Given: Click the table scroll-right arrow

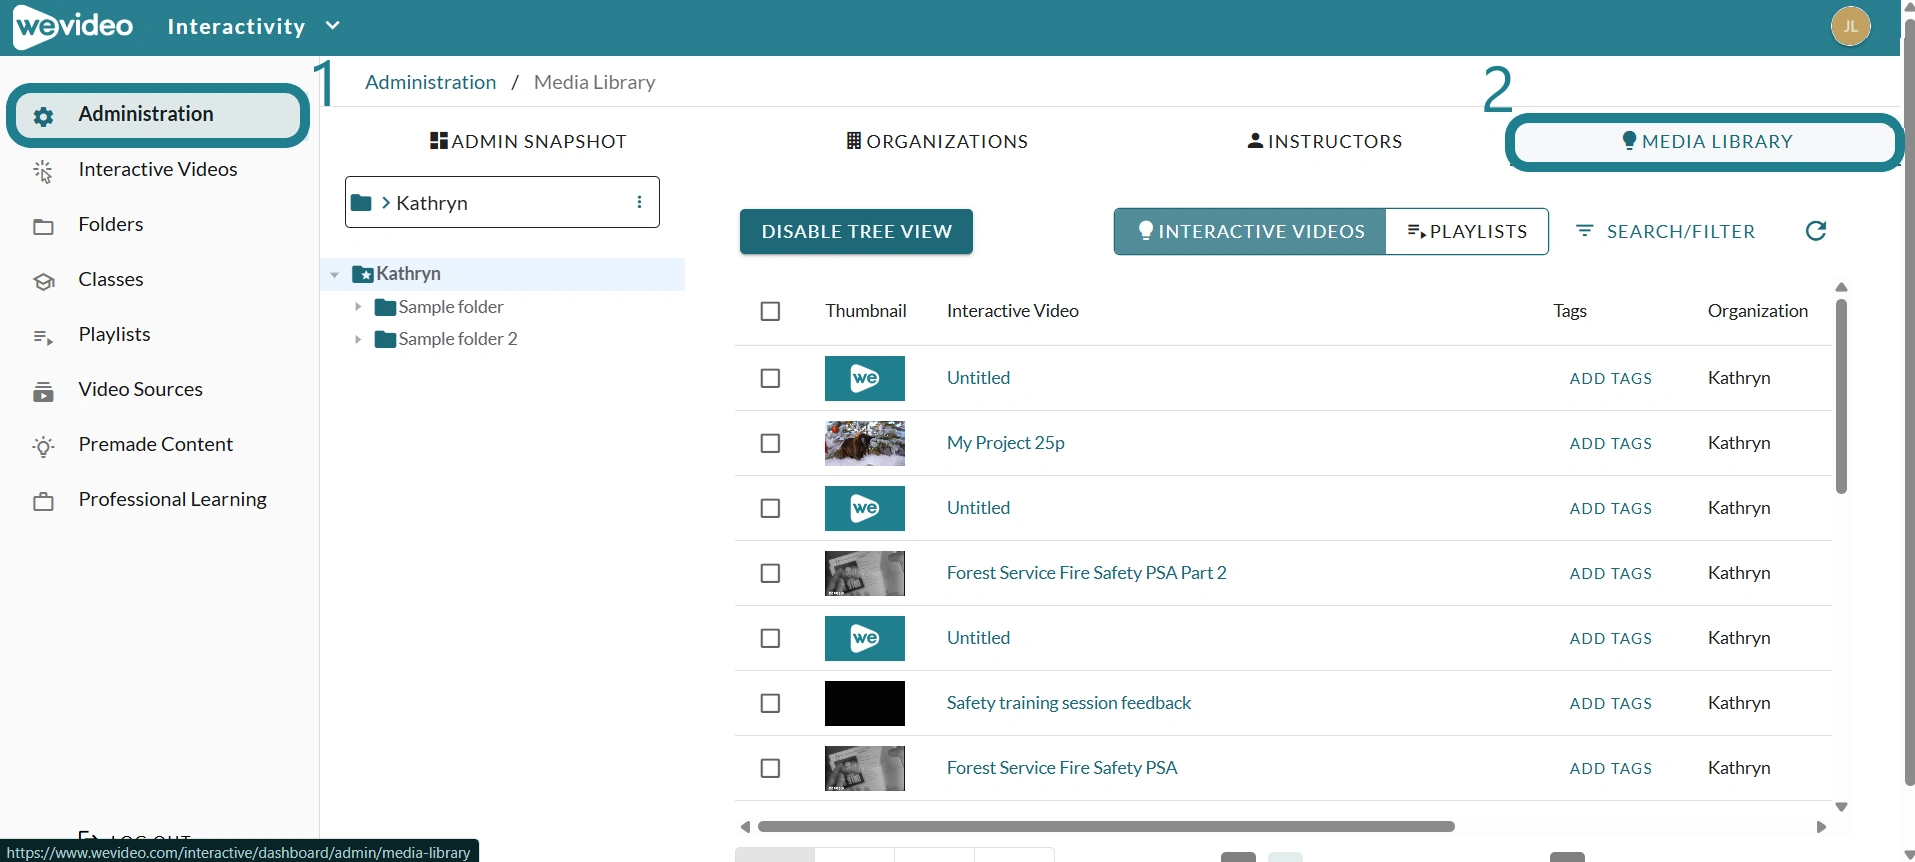Looking at the screenshot, I should coord(1821,827).
